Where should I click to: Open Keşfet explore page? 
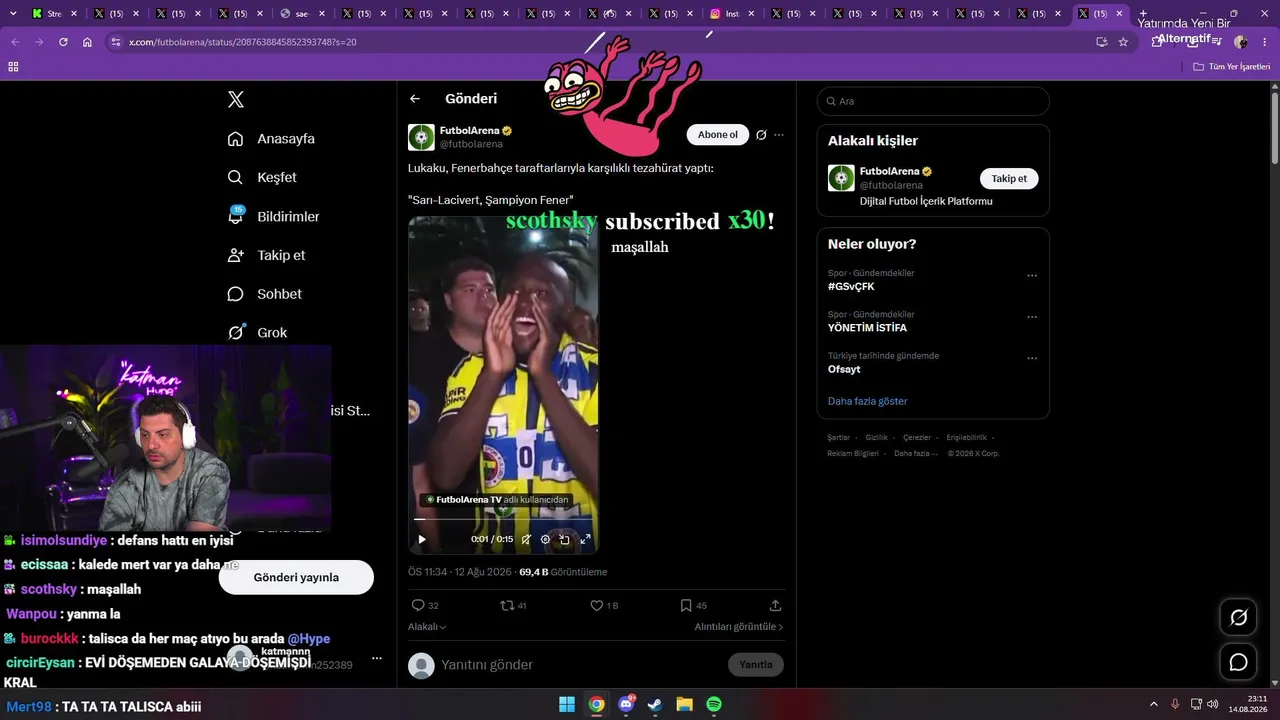point(262,177)
